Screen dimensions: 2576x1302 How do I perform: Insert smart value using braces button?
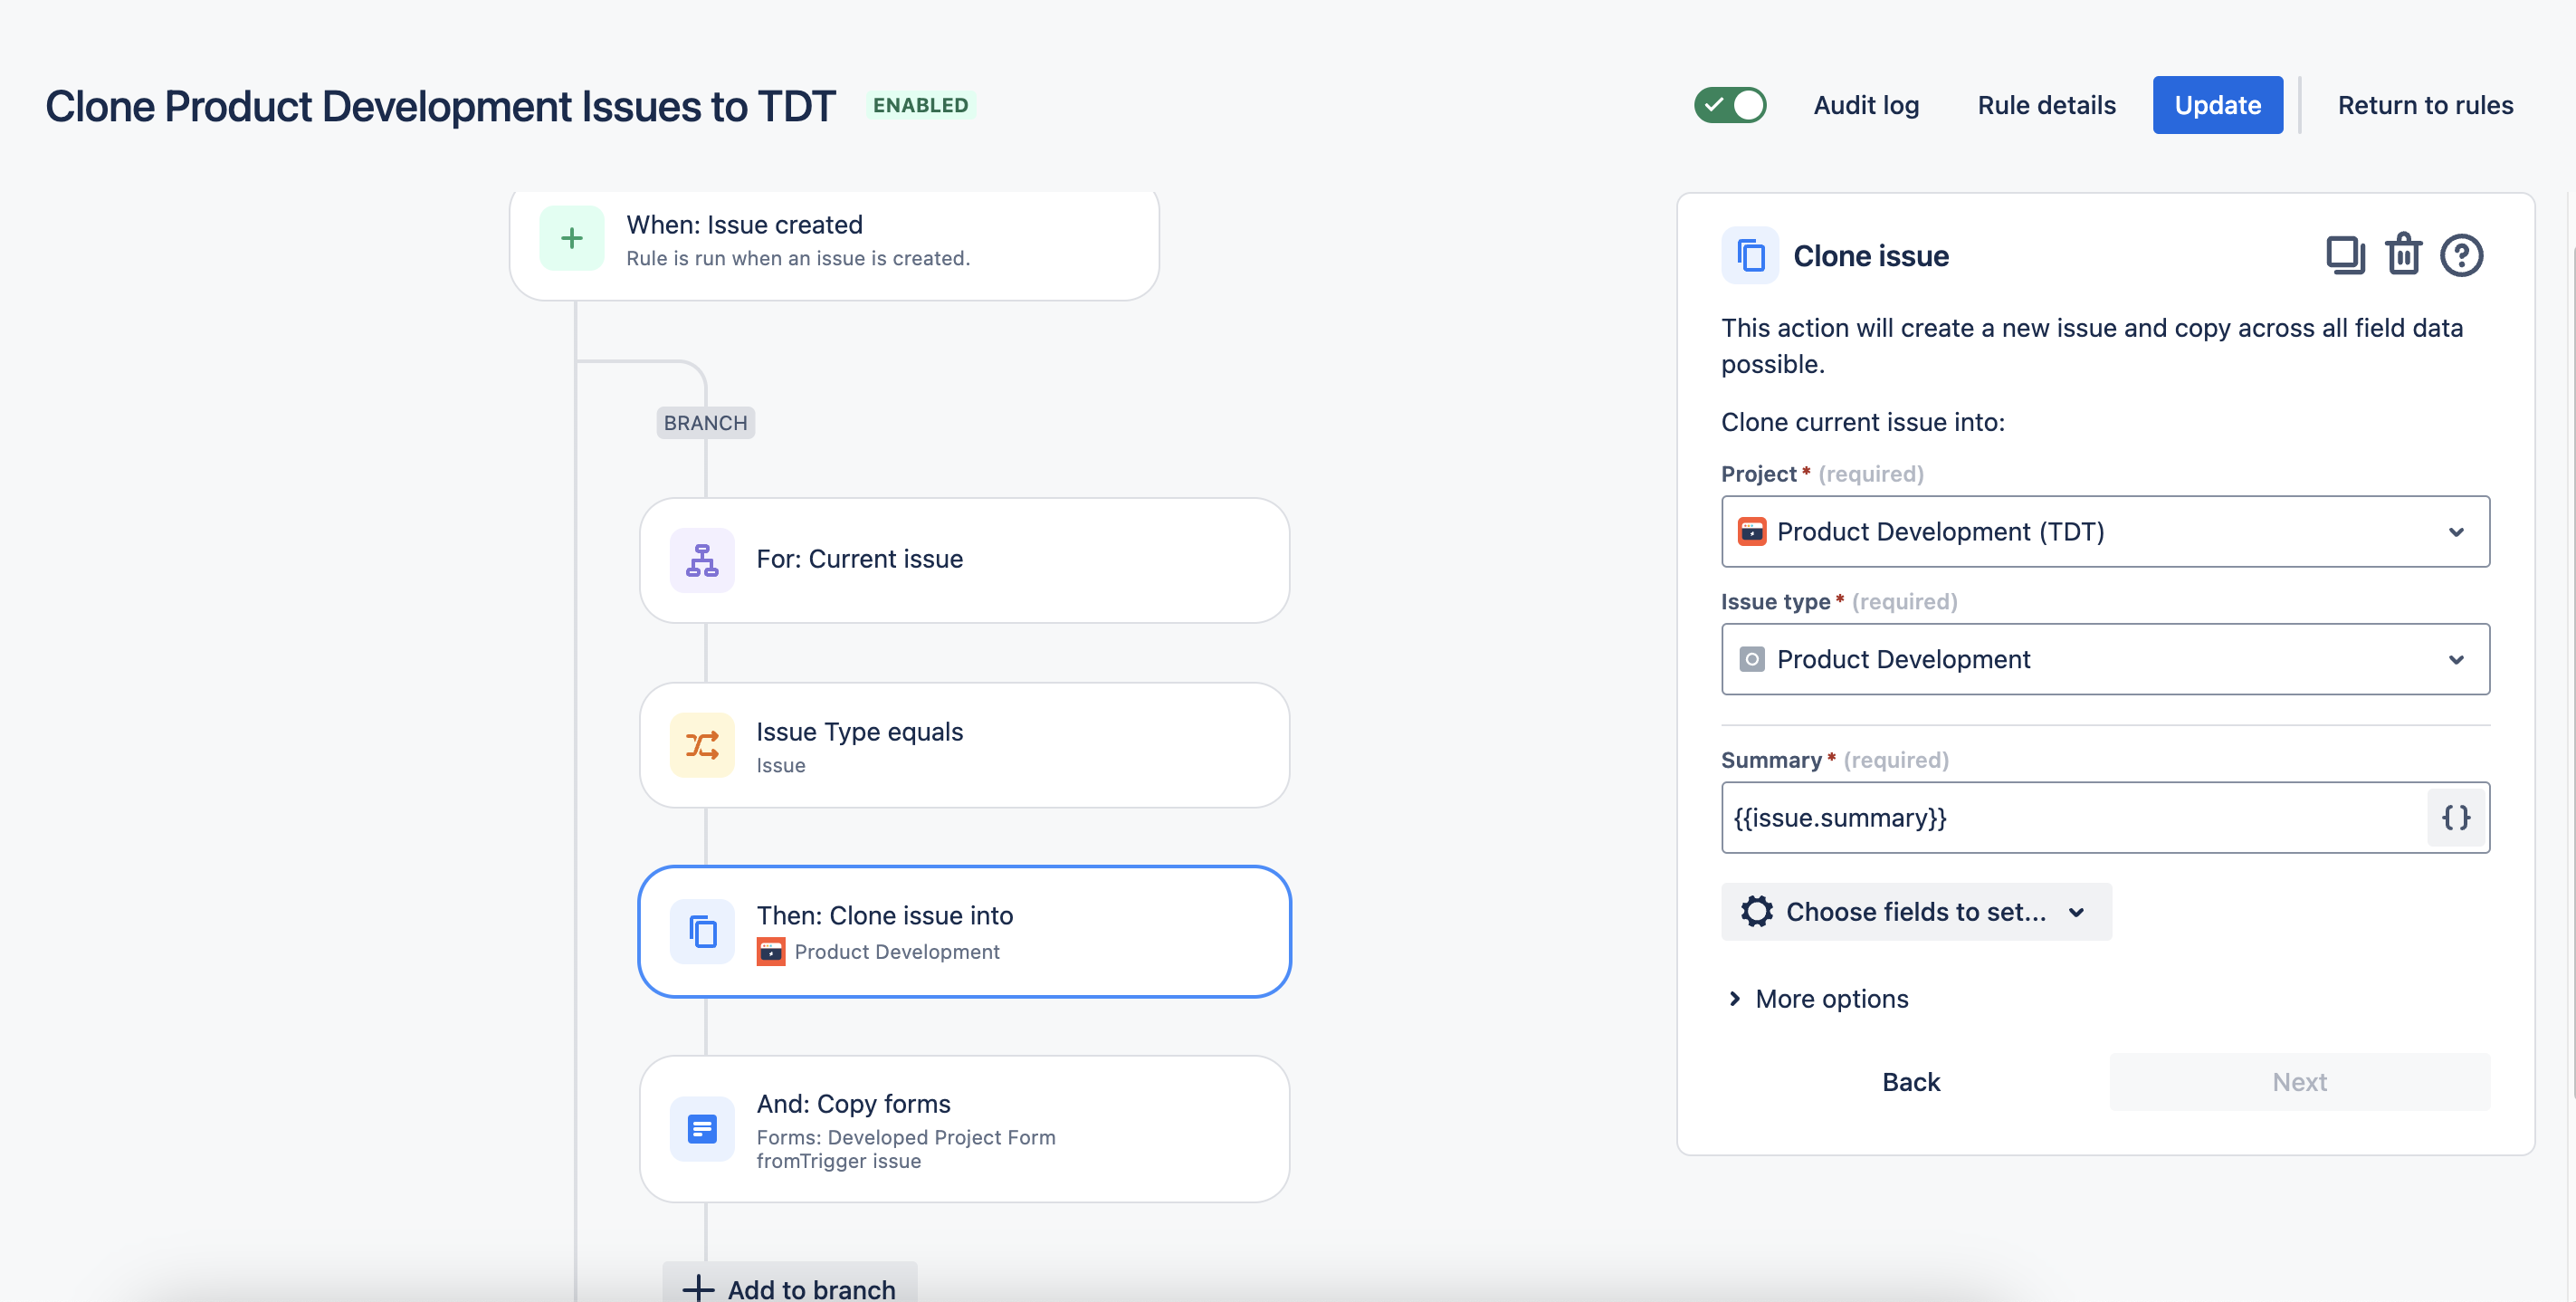click(x=2456, y=818)
